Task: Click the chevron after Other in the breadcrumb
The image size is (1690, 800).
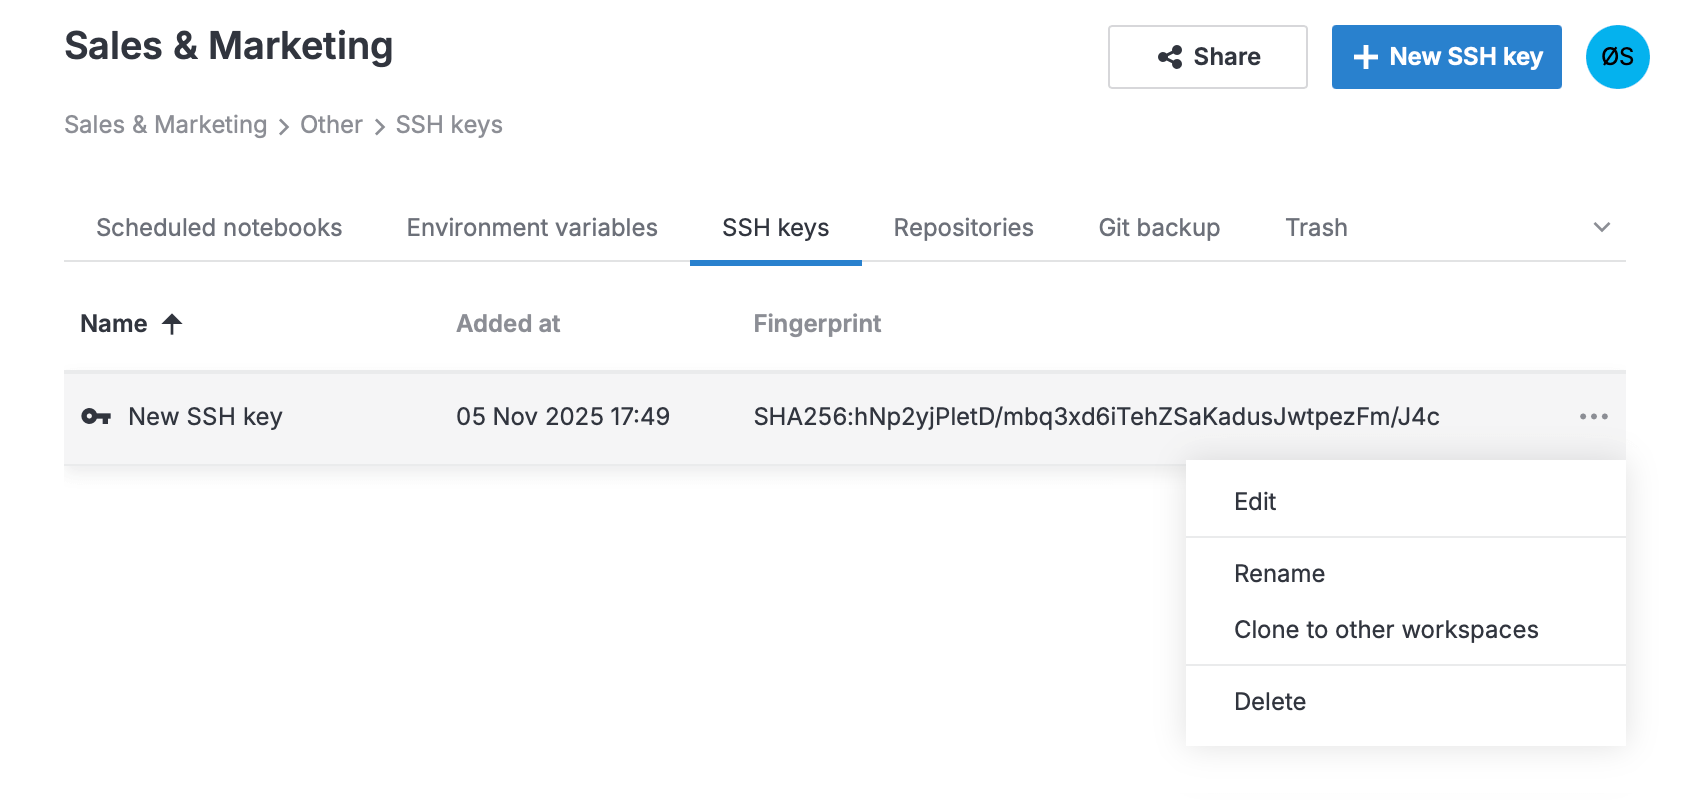Action: (x=379, y=126)
